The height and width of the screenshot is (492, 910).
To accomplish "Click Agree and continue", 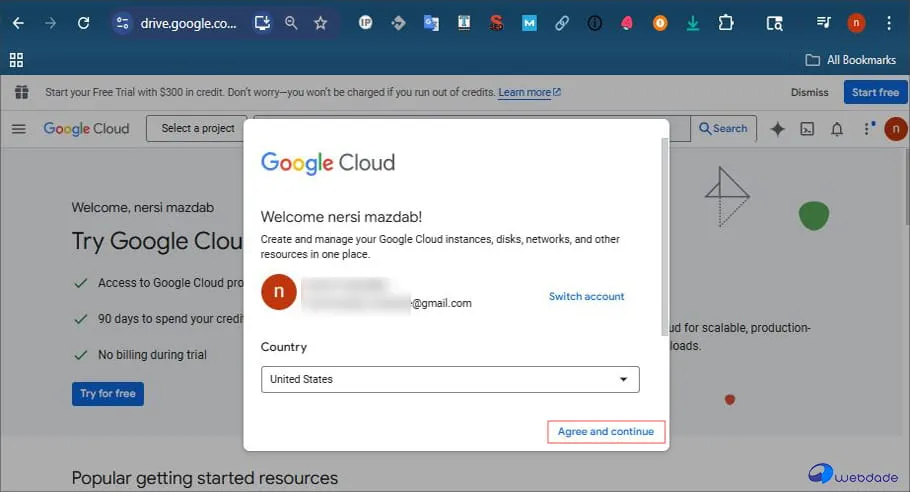I will [605, 432].
